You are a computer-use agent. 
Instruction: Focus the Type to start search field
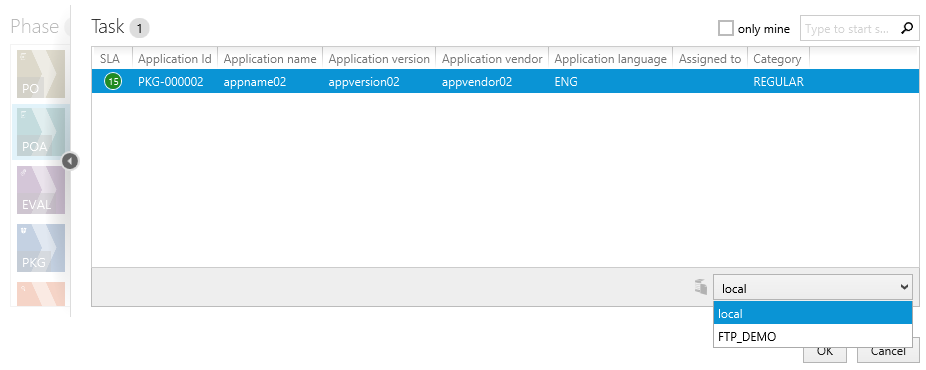click(849, 28)
